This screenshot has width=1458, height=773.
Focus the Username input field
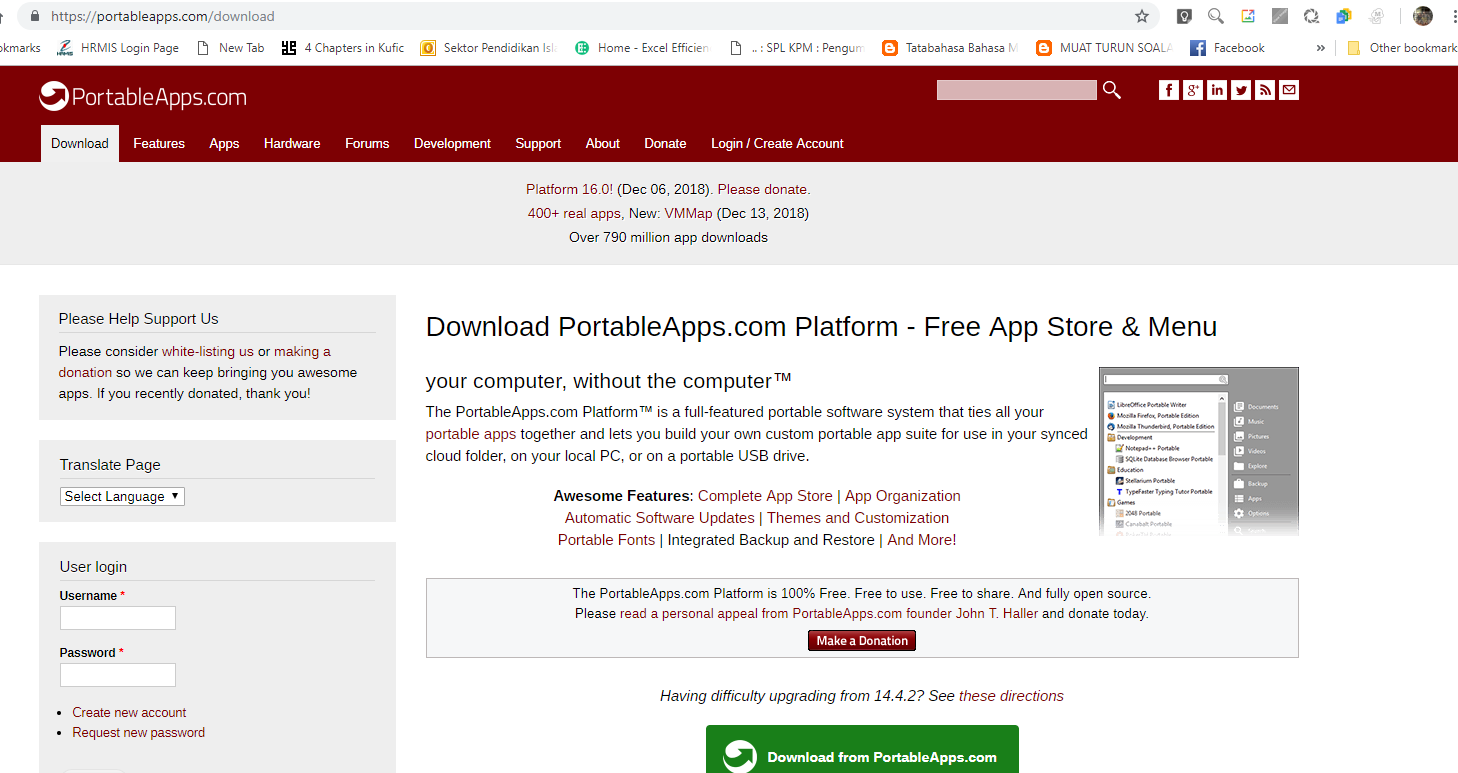point(118,618)
